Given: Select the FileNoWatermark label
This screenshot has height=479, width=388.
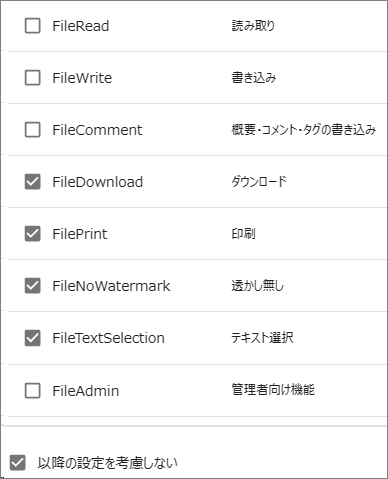Looking at the screenshot, I should [111, 286].
